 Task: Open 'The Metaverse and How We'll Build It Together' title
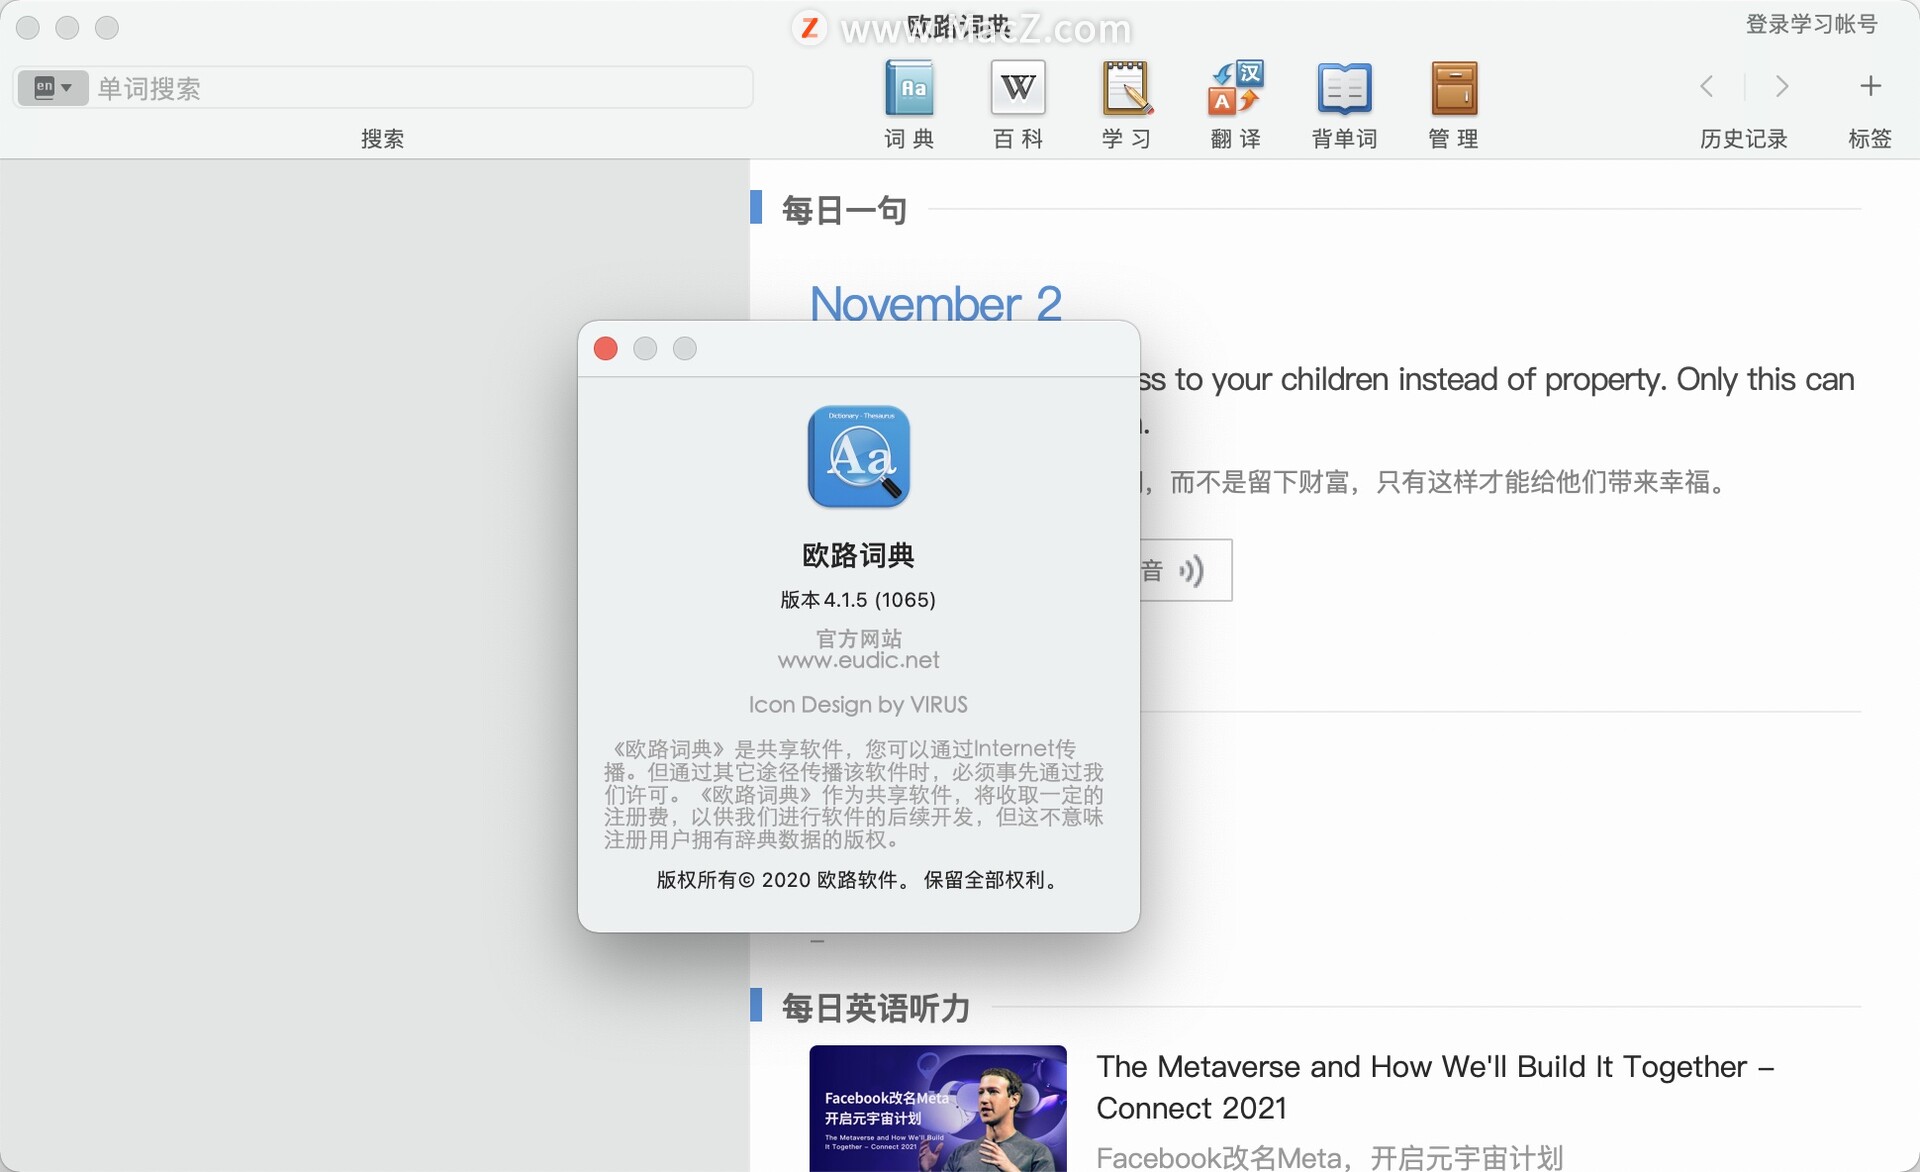[1435, 1087]
